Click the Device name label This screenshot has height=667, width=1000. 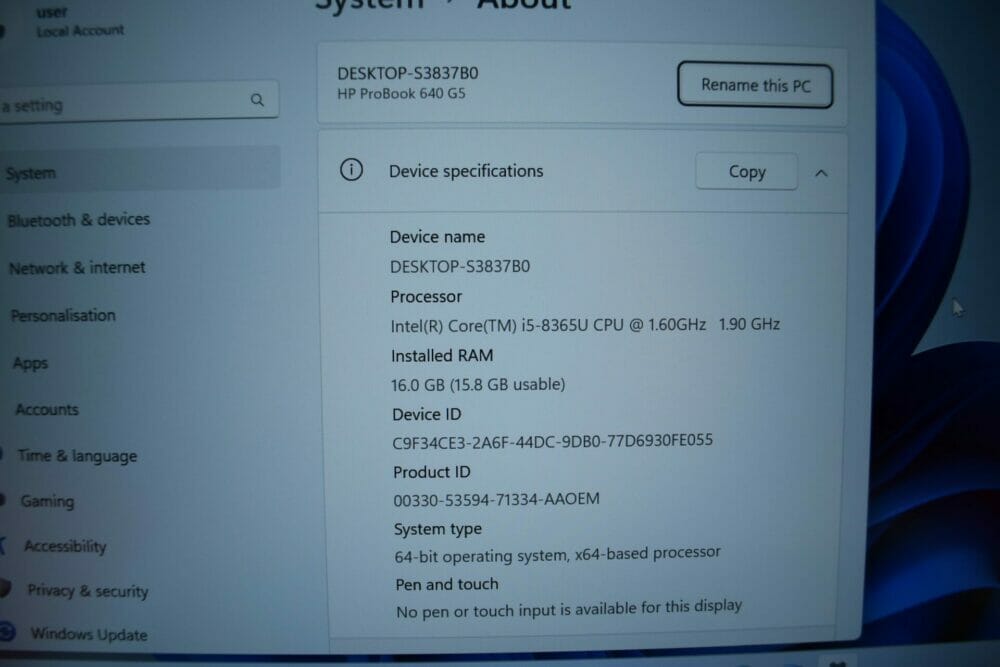click(438, 237)
